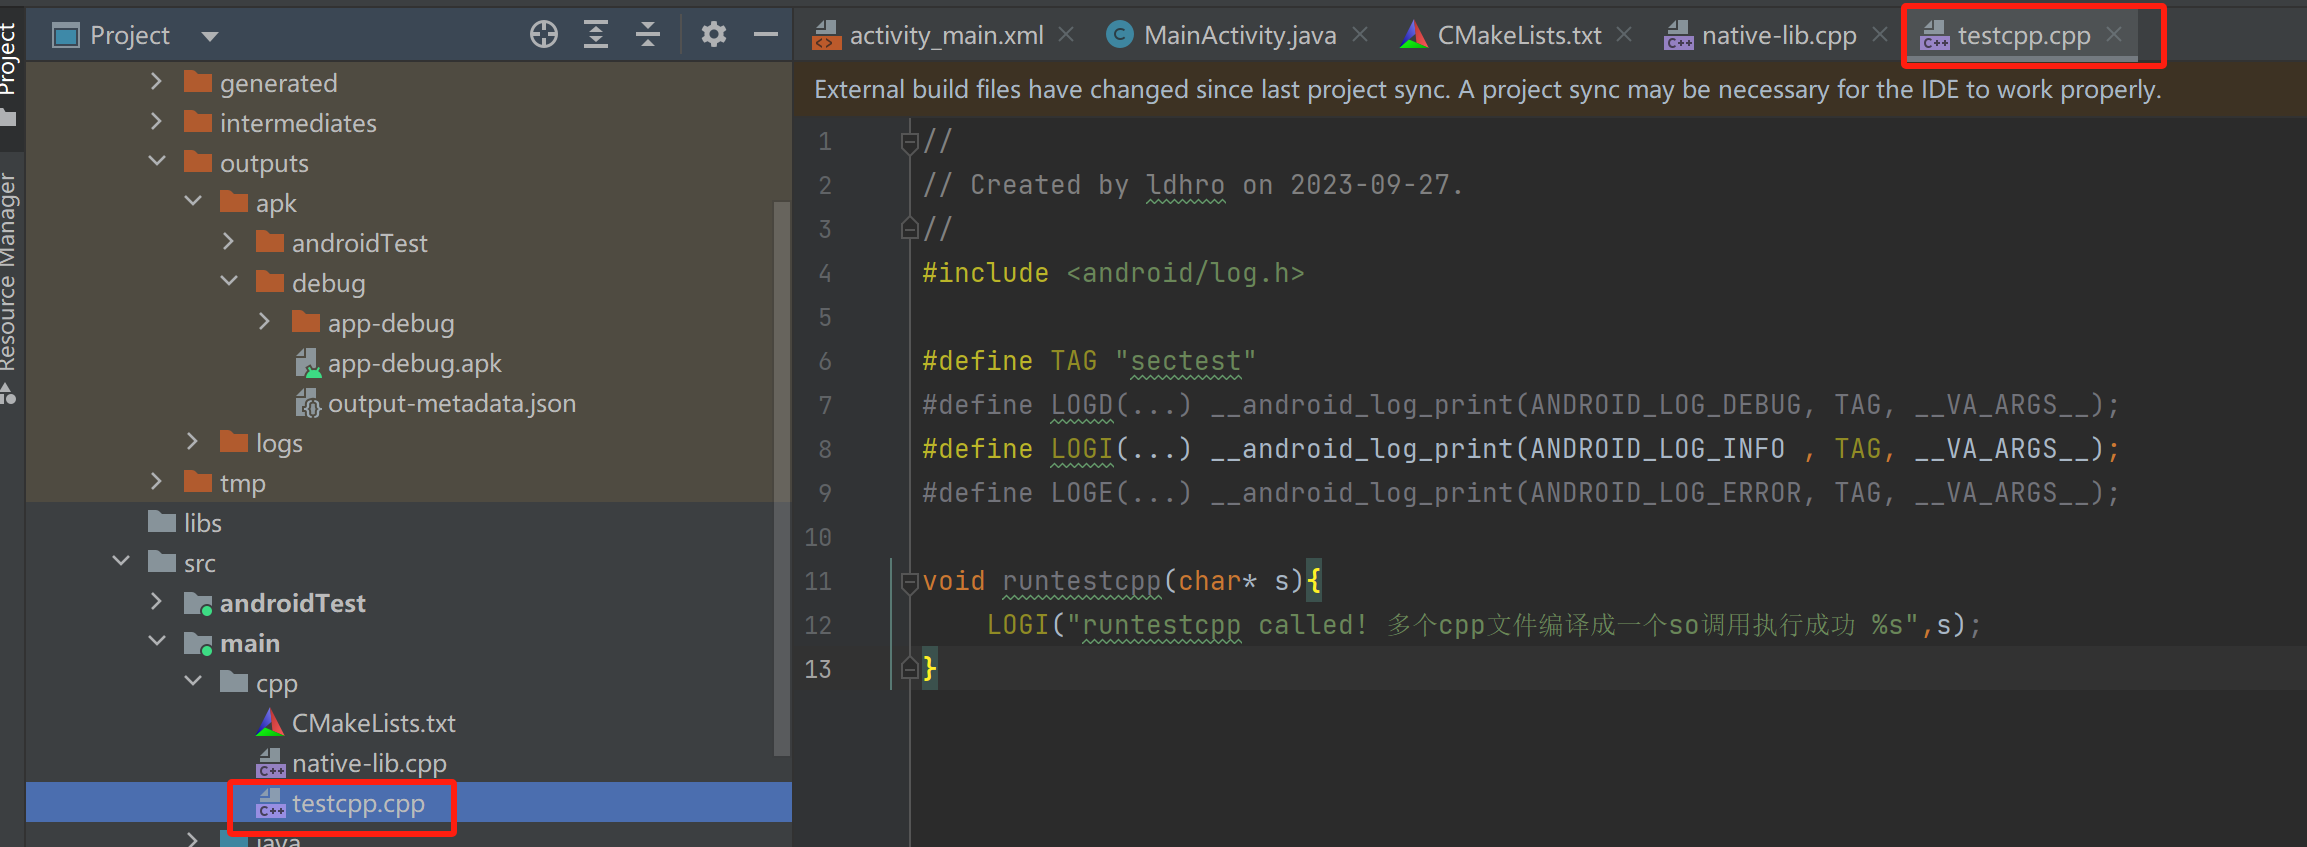Click the logs folder icon
Viewport: 2307px width, 847px height.
coord(234,441)
